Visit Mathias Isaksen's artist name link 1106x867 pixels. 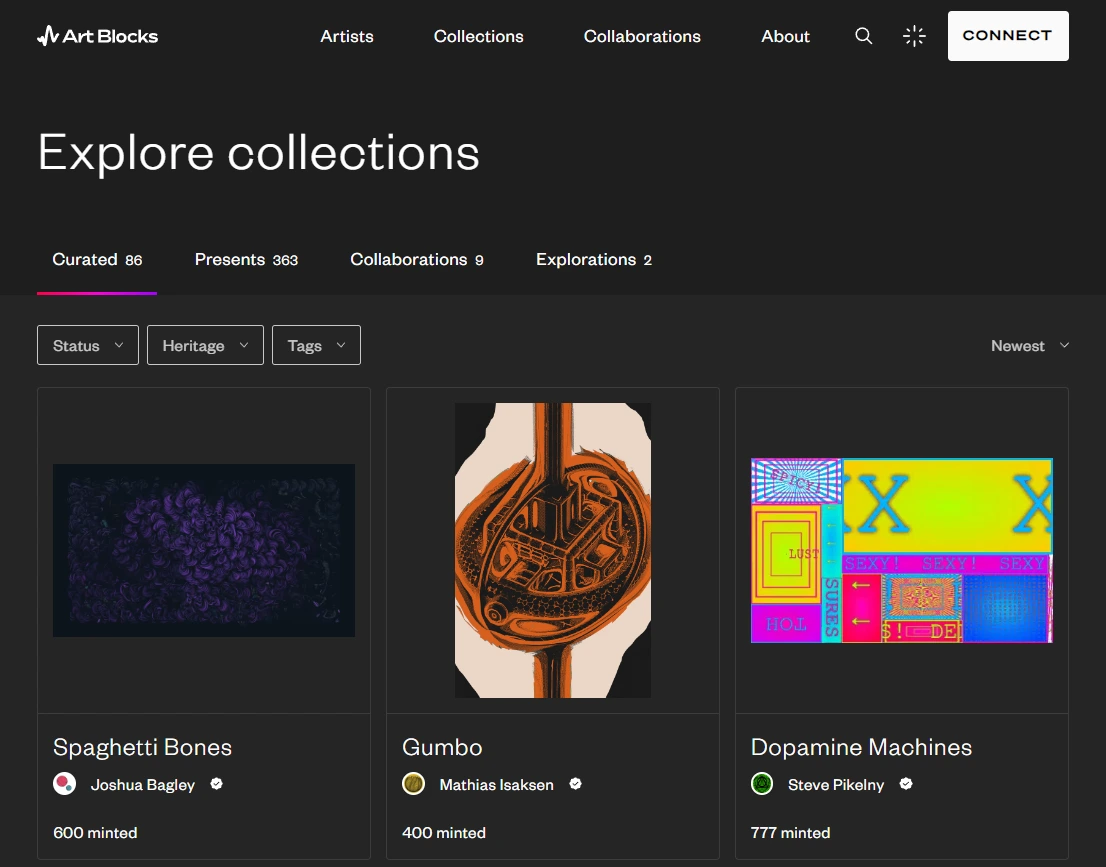[x=497, y=784]
